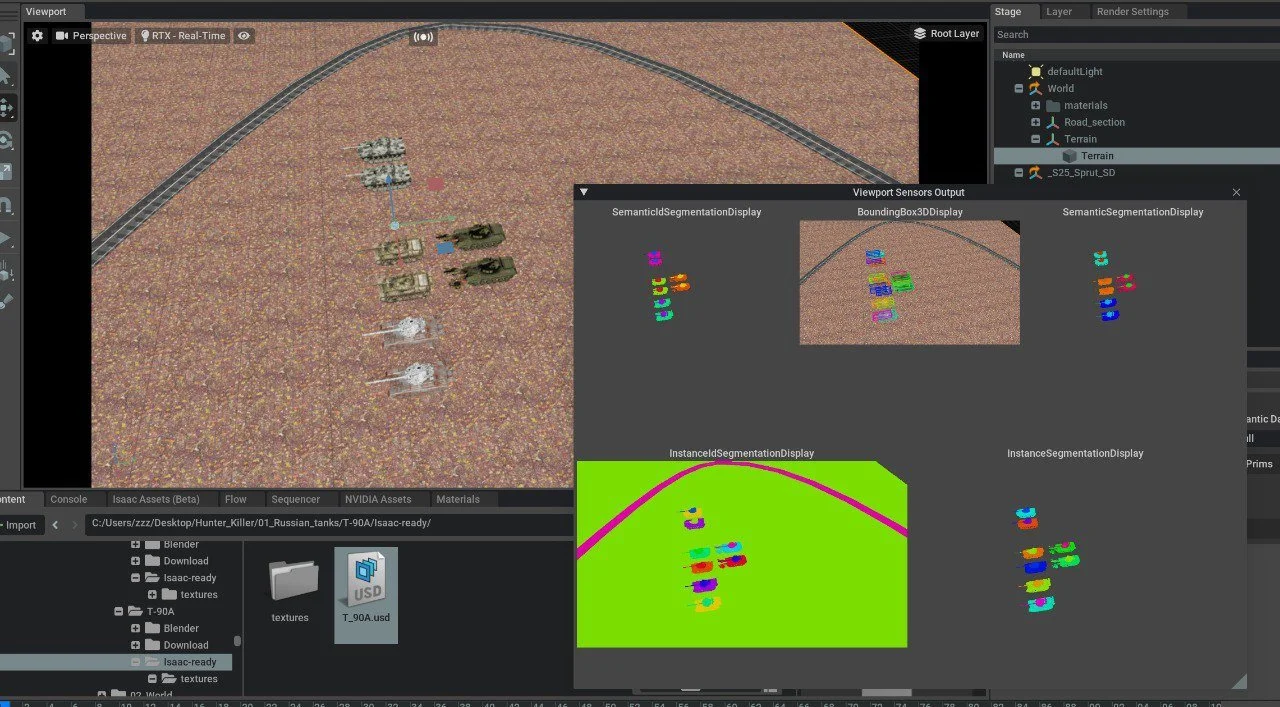This screenshot has height=707, width=1280.
Task: Toggle viewport visibility eye menu
Action: click(x=243, y=35)
